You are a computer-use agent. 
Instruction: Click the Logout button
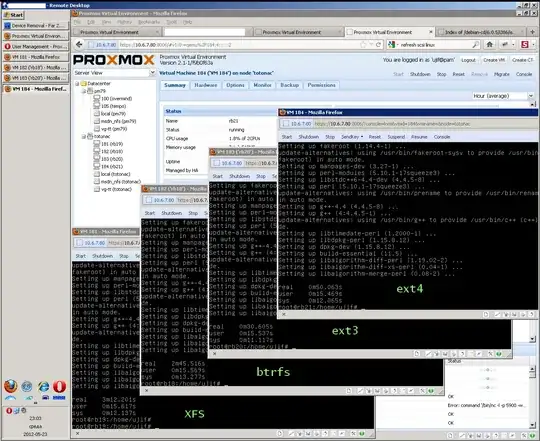tap(468, 60)
